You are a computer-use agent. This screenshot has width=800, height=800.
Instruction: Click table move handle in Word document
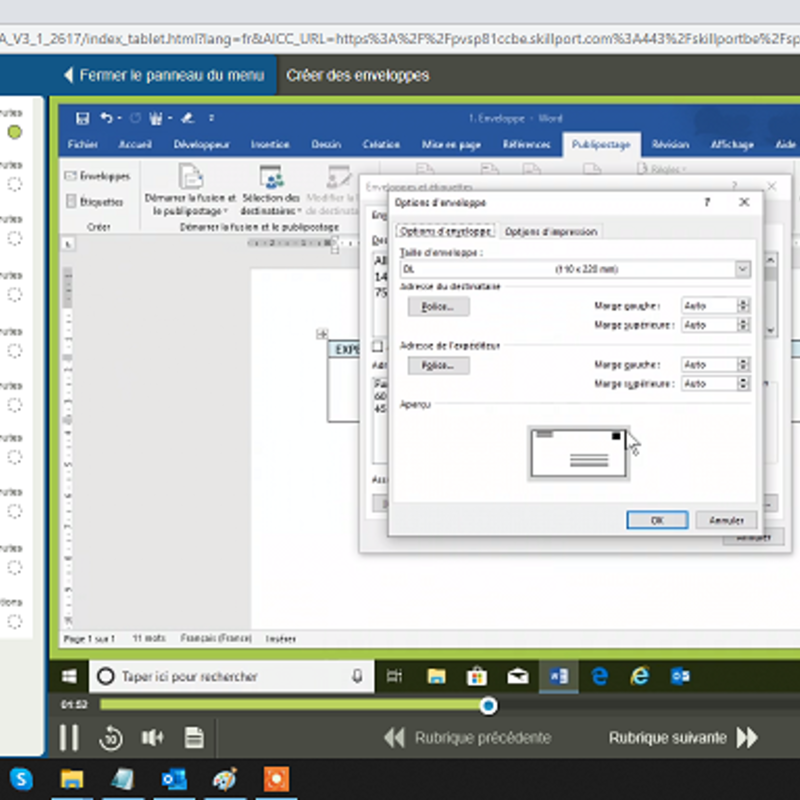[x=322, y=334]
